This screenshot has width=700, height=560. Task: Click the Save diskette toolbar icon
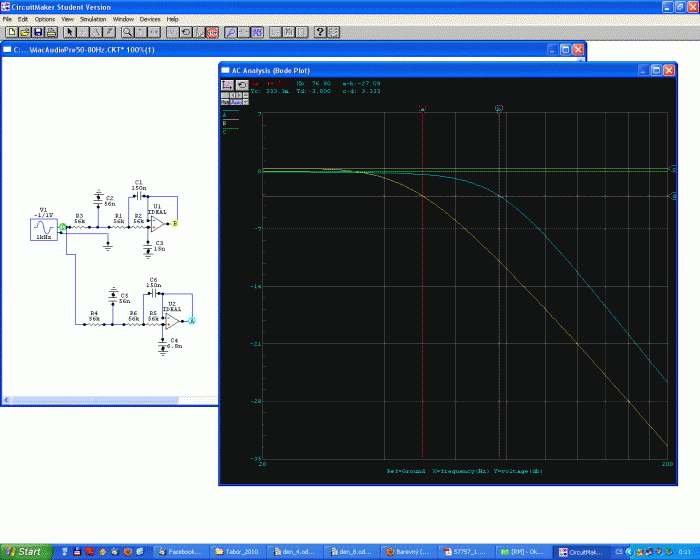(x=37, y=32)
